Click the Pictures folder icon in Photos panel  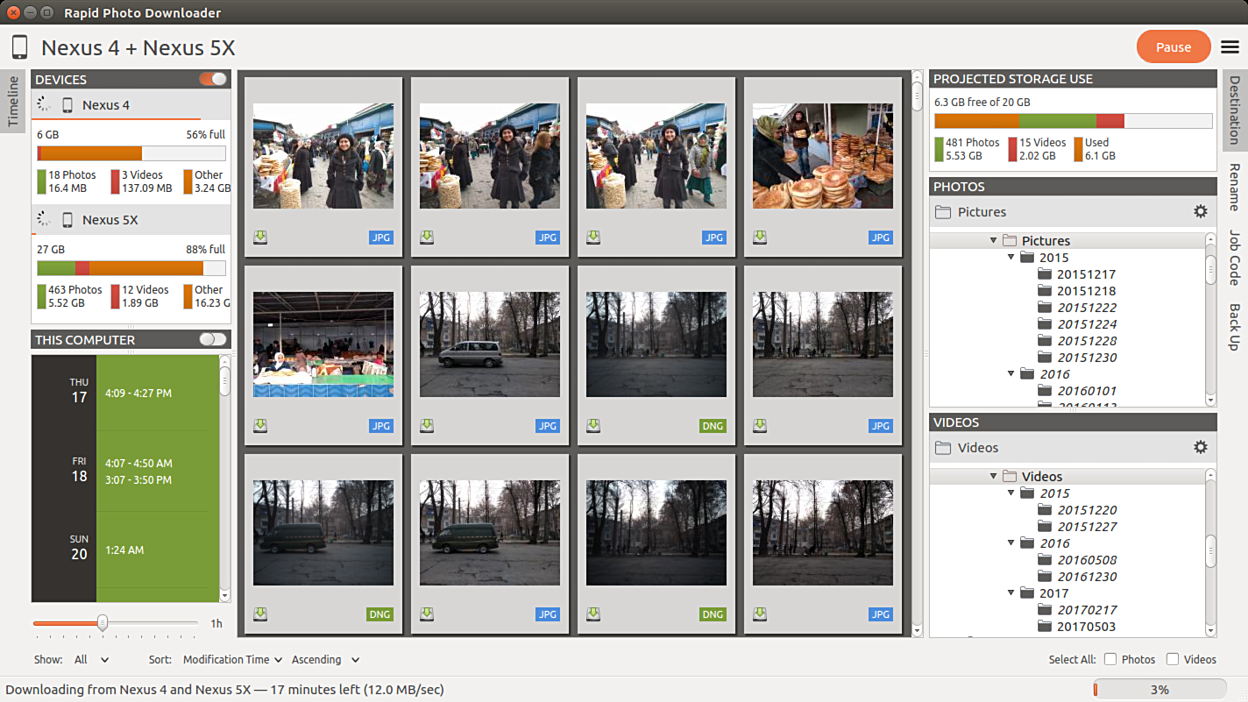coord(943,212)
